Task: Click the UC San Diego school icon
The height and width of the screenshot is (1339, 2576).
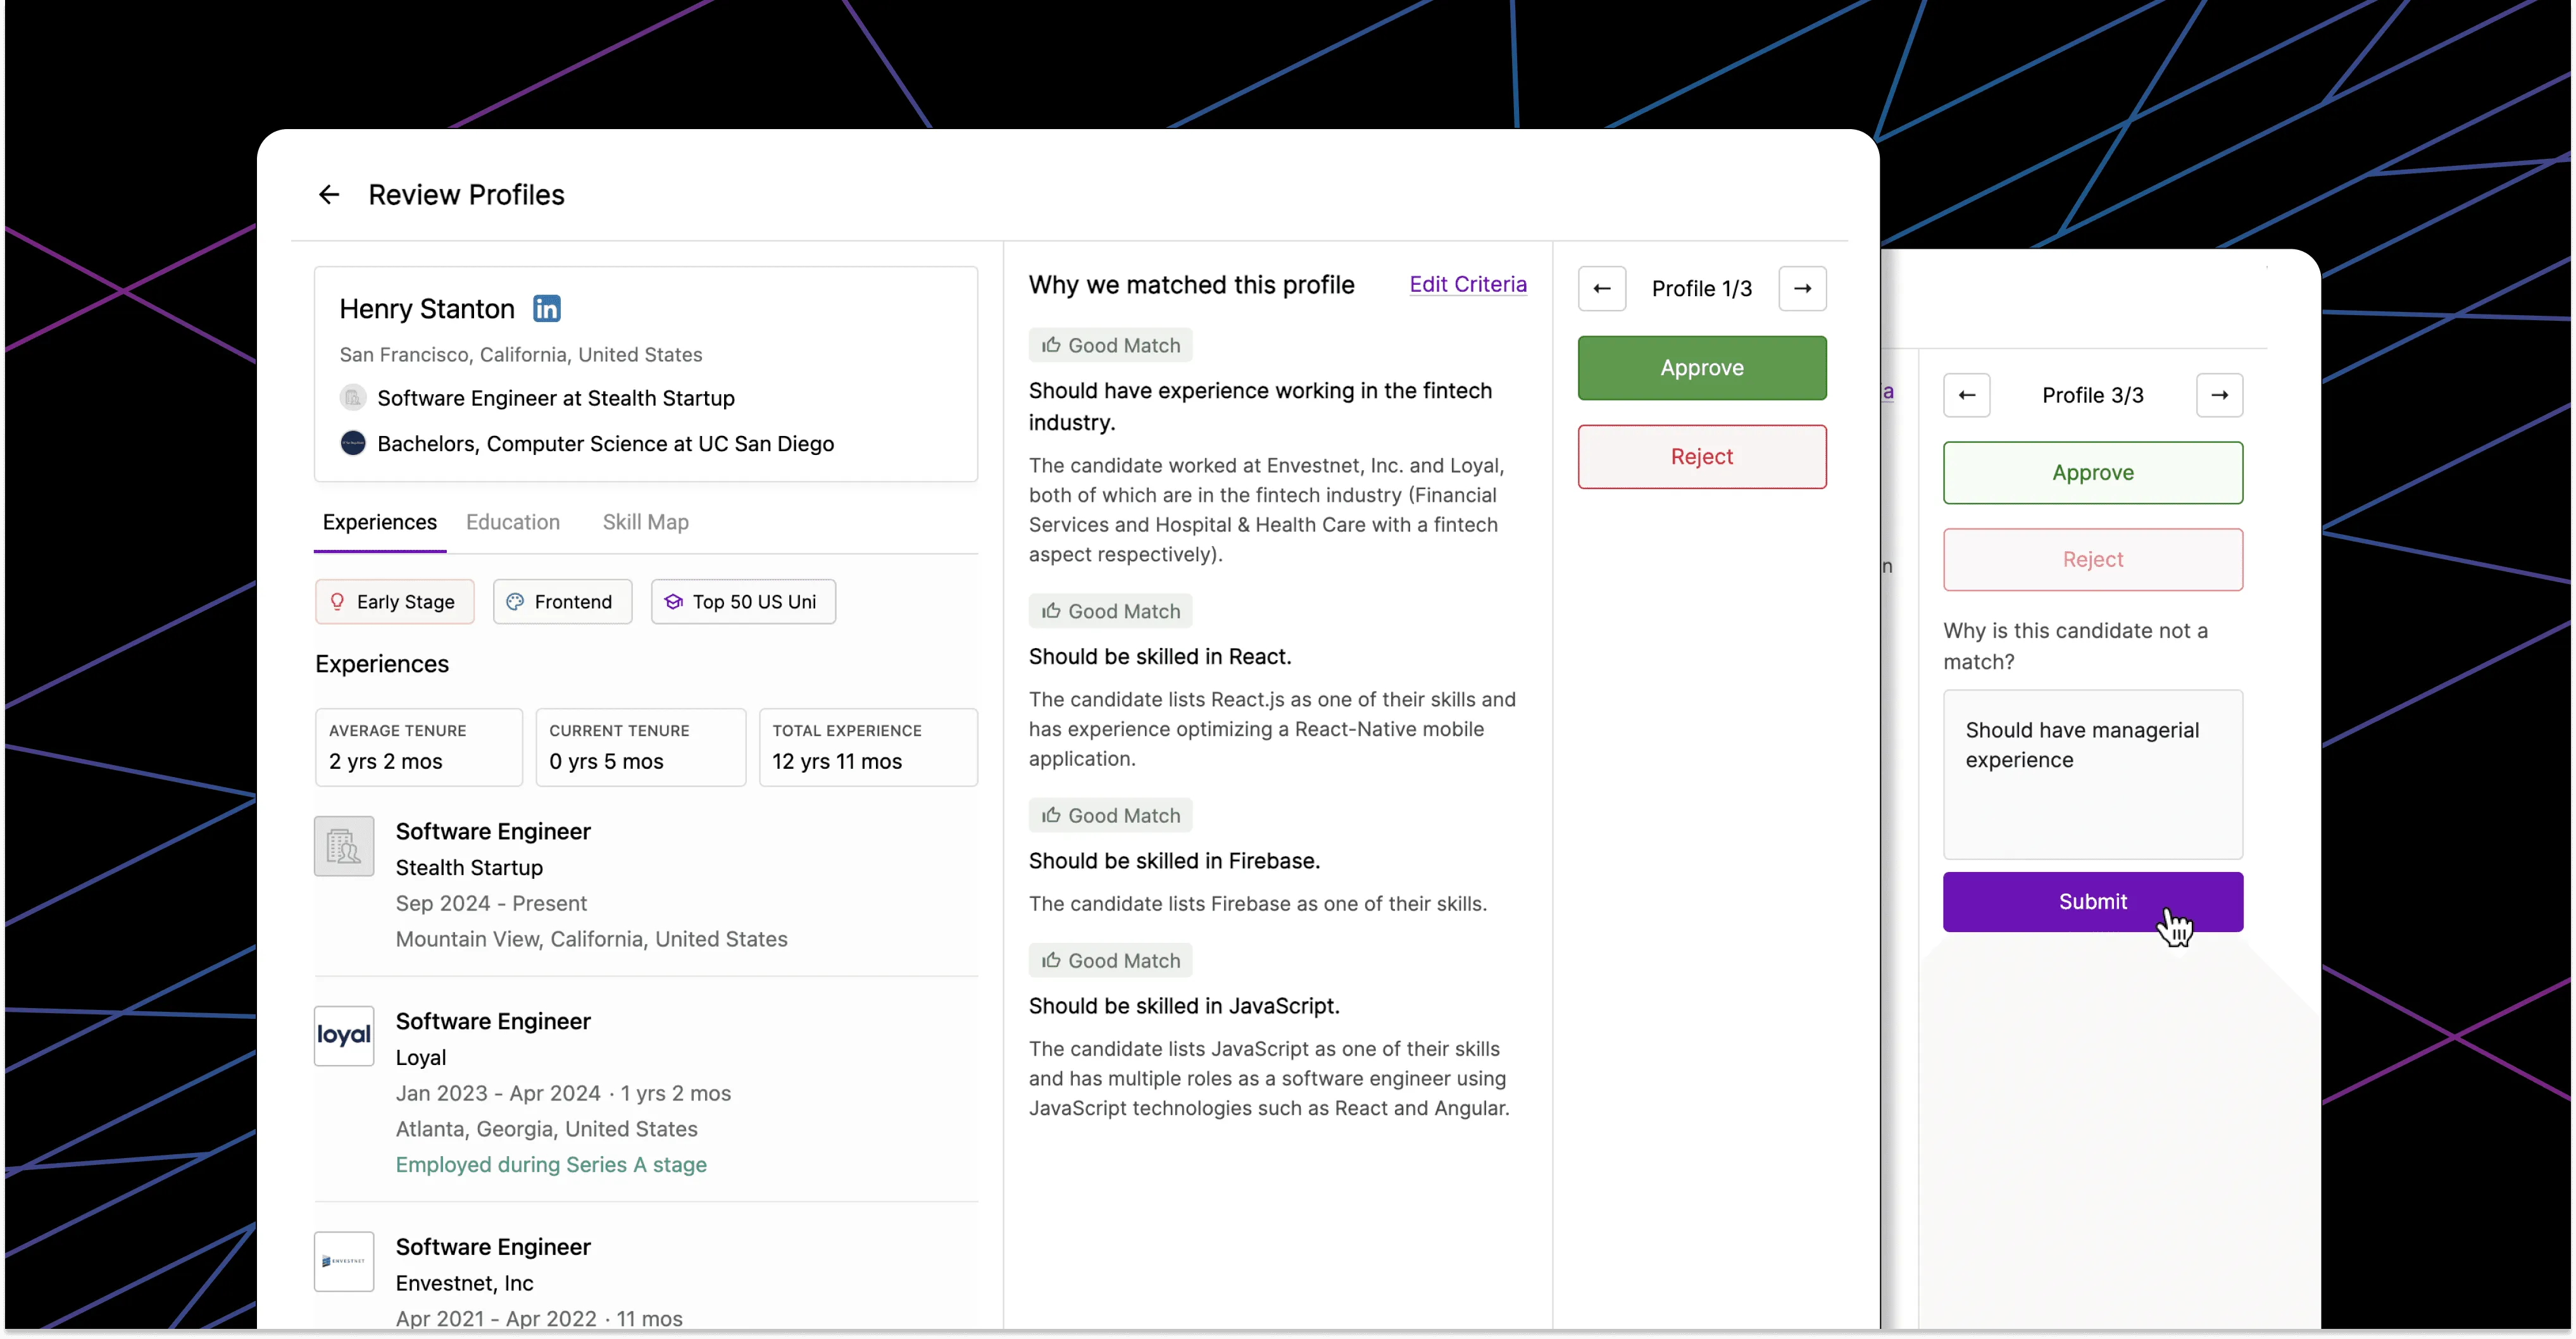Action: click(x=353, y=443)
